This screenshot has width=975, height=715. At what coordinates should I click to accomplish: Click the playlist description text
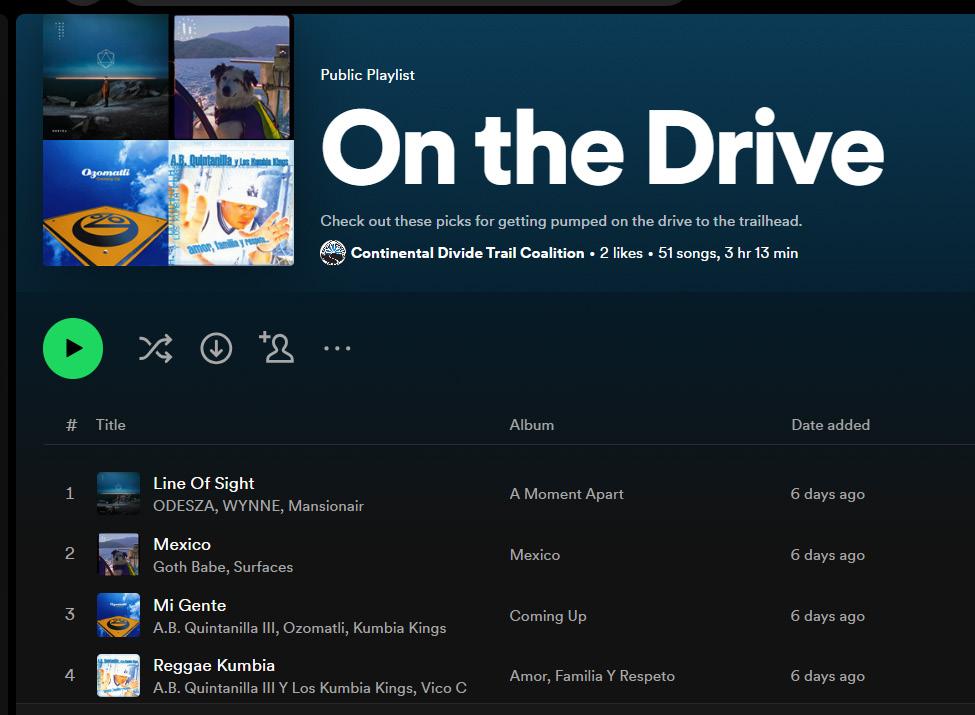point(561,221)
